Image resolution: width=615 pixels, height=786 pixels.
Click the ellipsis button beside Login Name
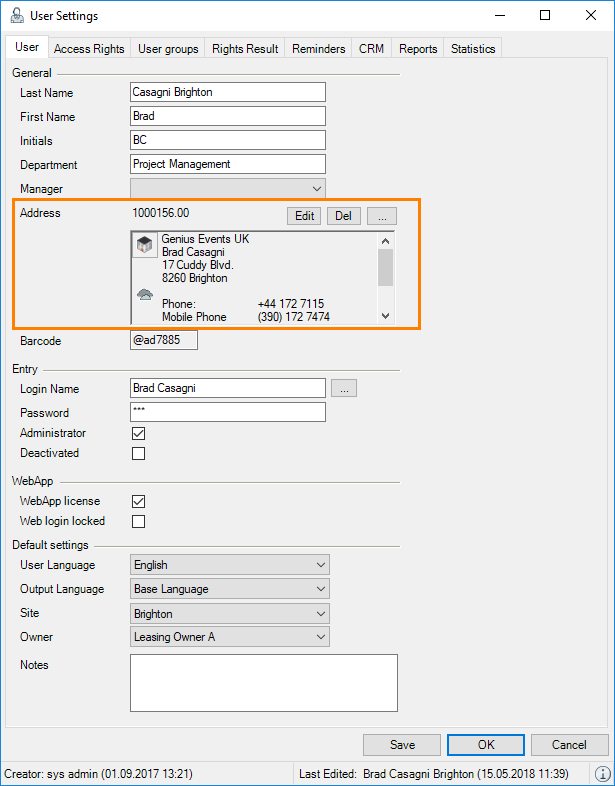tap(344, 388)
